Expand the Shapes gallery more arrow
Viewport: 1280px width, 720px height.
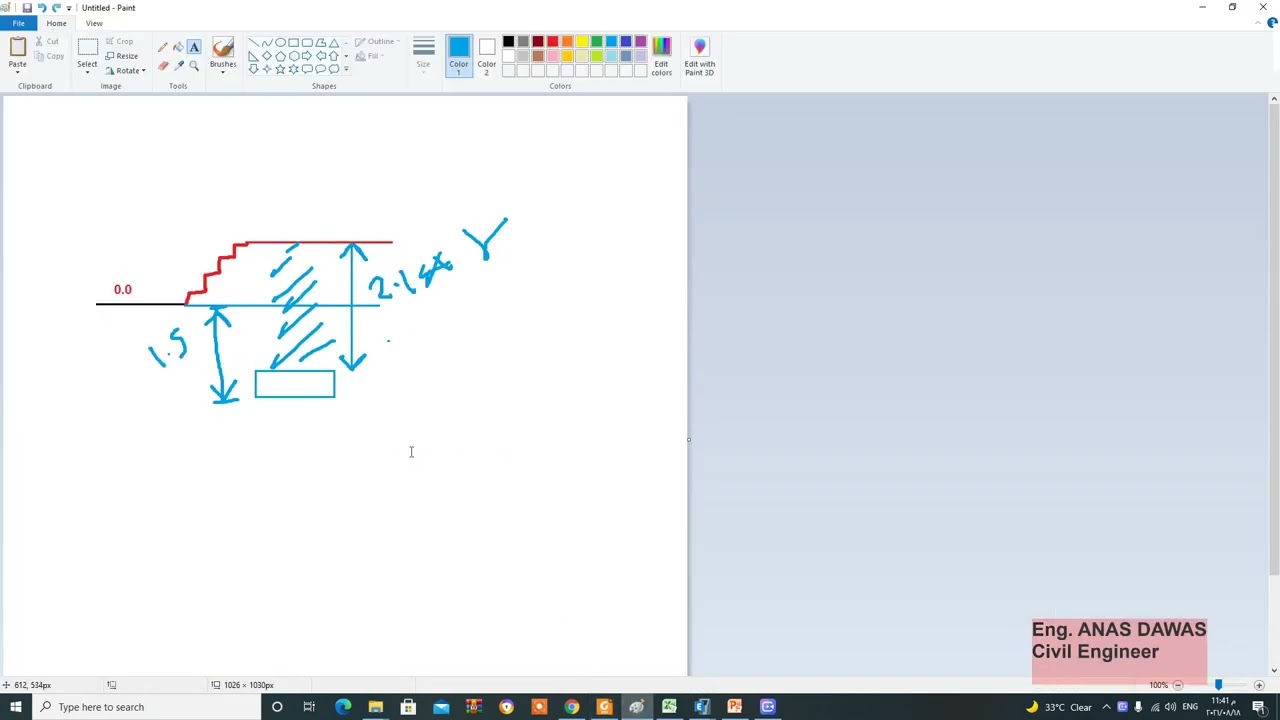[x=346, y=69]
